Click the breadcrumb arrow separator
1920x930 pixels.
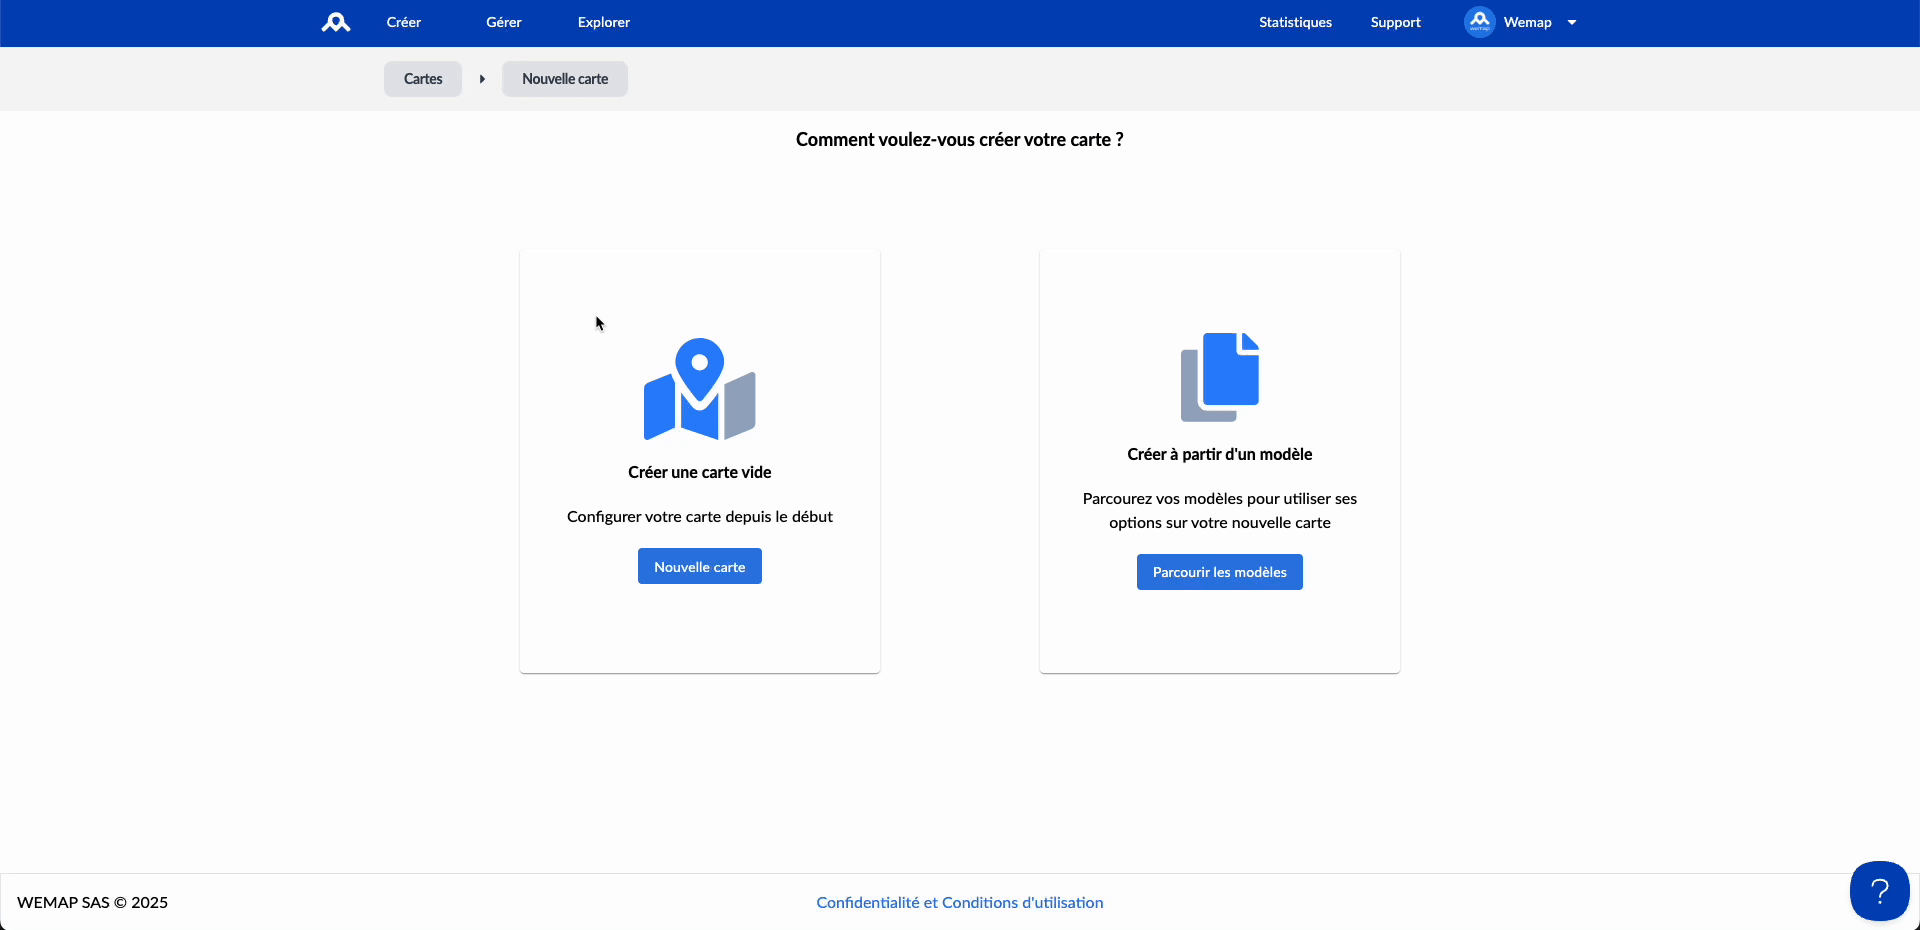482,79
